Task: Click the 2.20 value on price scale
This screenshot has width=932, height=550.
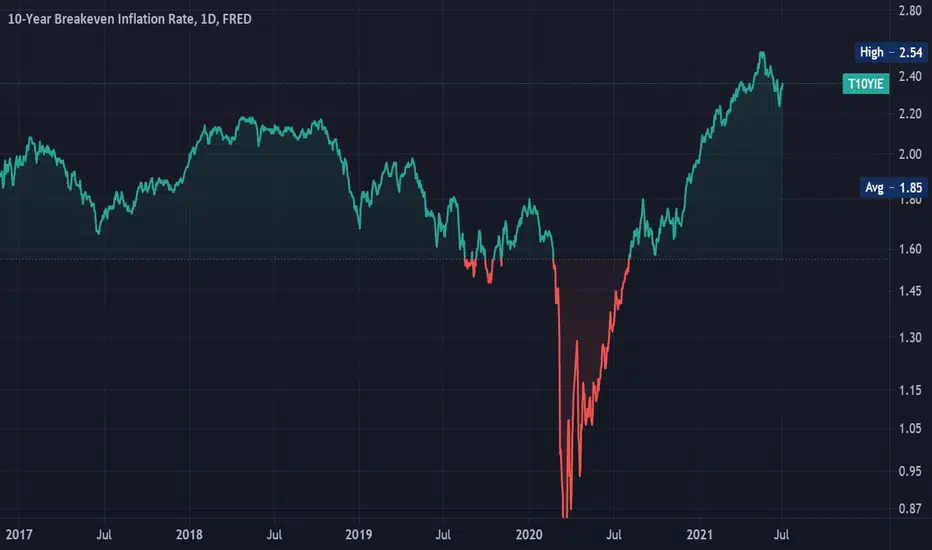Action: [910, 114]
